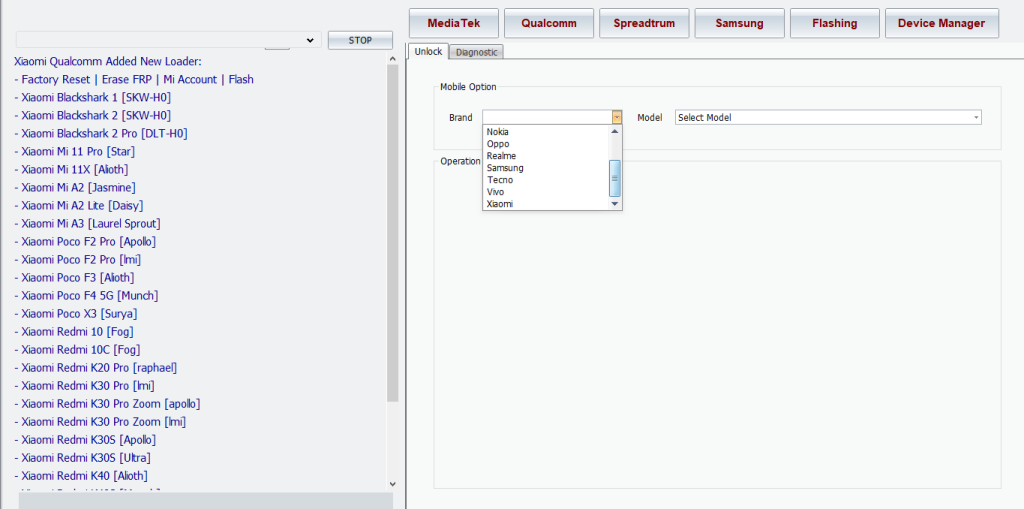Switch to the Diagnostic tab
Viewport: 1024px width, 509px height.
pyautogui.click(x=476, y=52)
